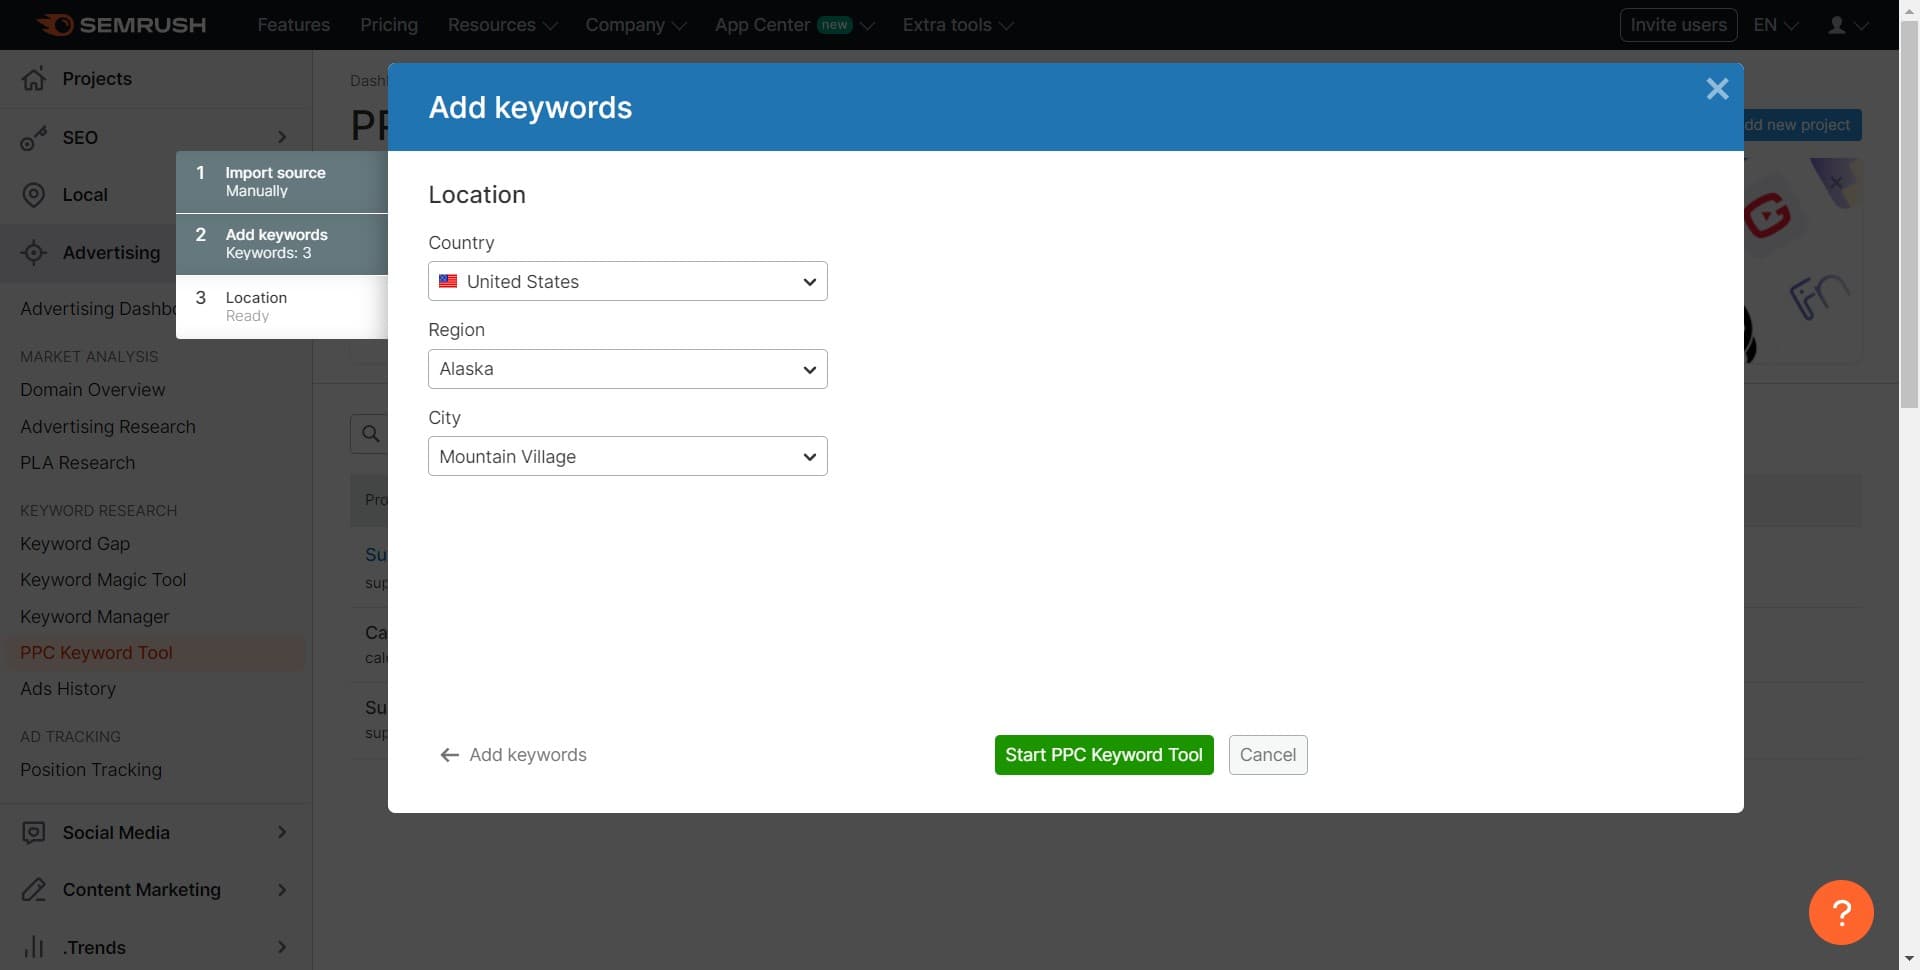Click the Pricing menu item
The height and width of the screenshot is (970, 1920).
(388, 24)
